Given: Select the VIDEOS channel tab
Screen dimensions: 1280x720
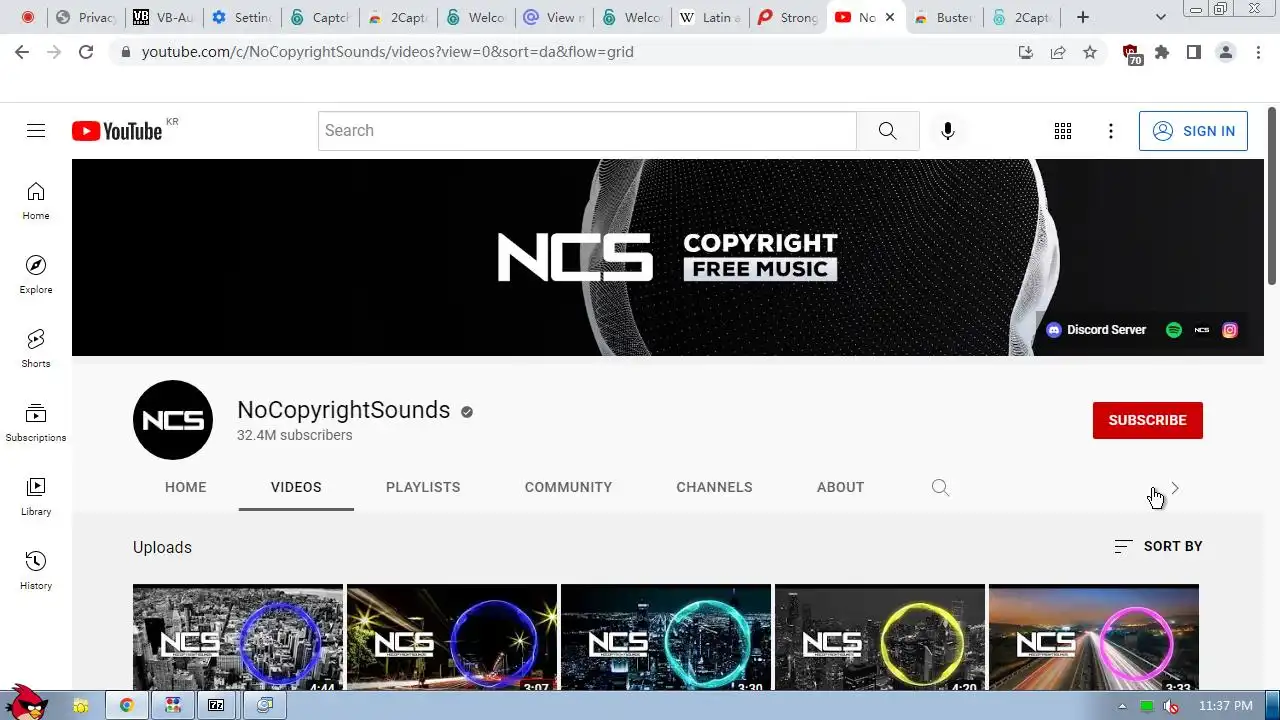Looking at the screenshot, I should tap(296, 487).
